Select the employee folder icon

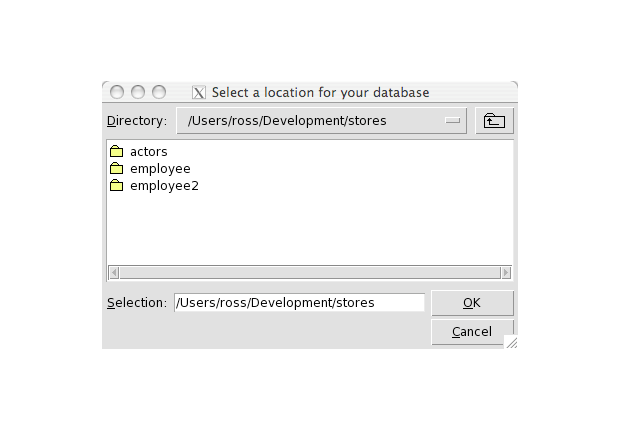(x=116, y=169)
